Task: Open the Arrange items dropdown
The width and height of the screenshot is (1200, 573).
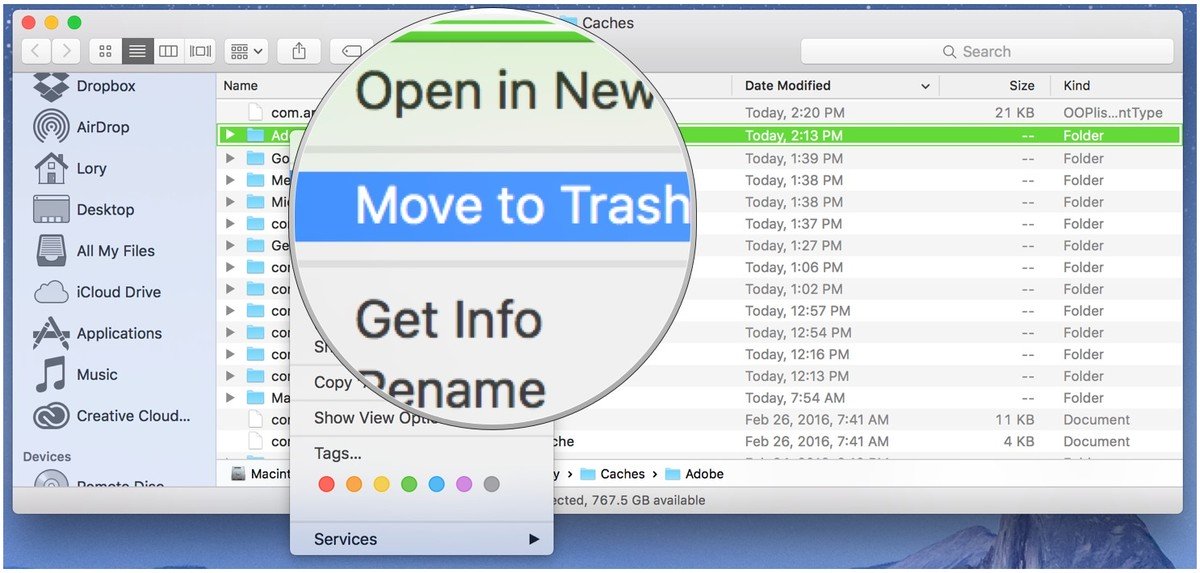Action: pos(246,51)
